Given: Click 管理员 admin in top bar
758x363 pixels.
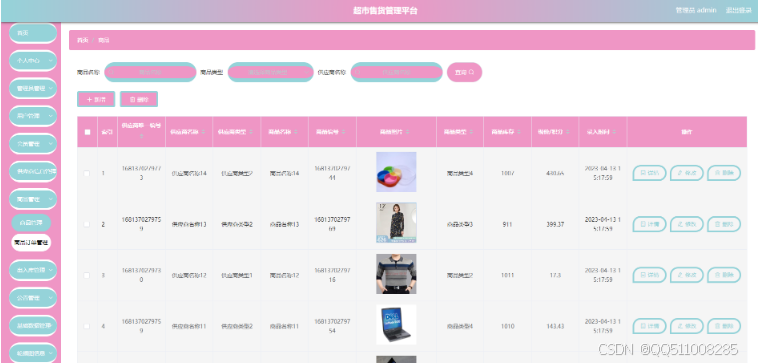Looking at the screenshot, I should 696,10.
